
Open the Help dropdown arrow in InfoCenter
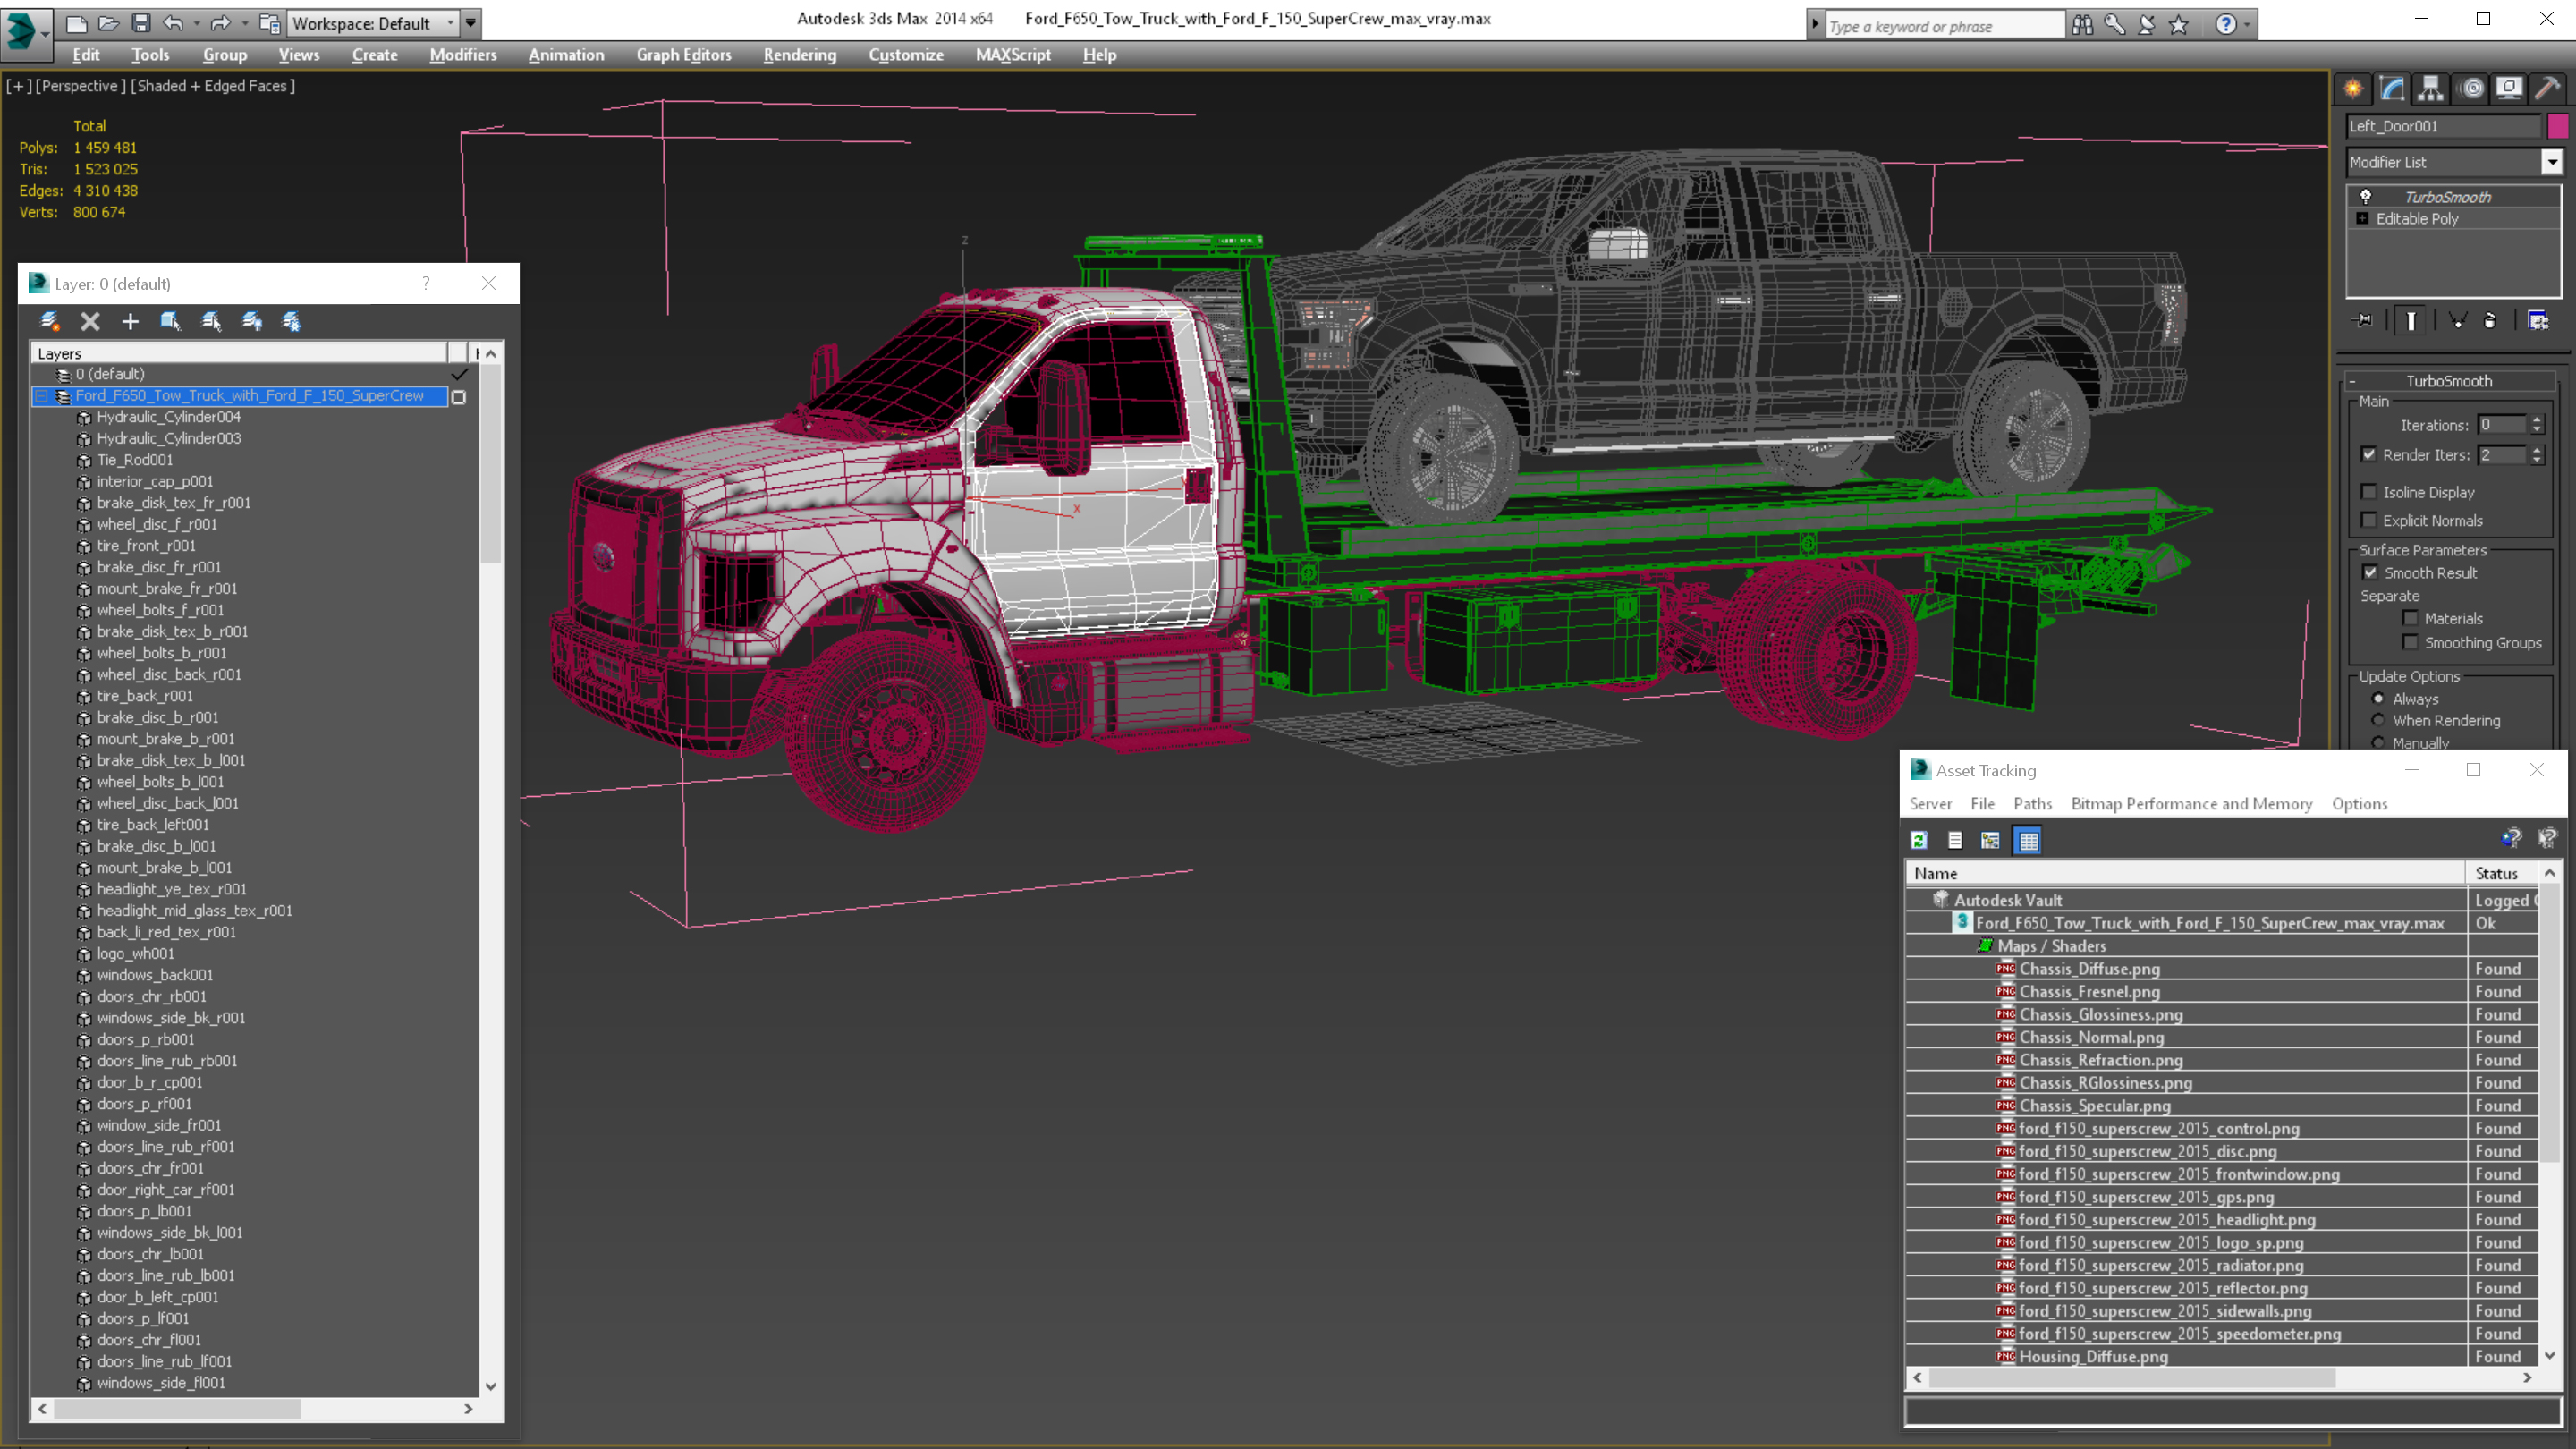[2247, 24]
